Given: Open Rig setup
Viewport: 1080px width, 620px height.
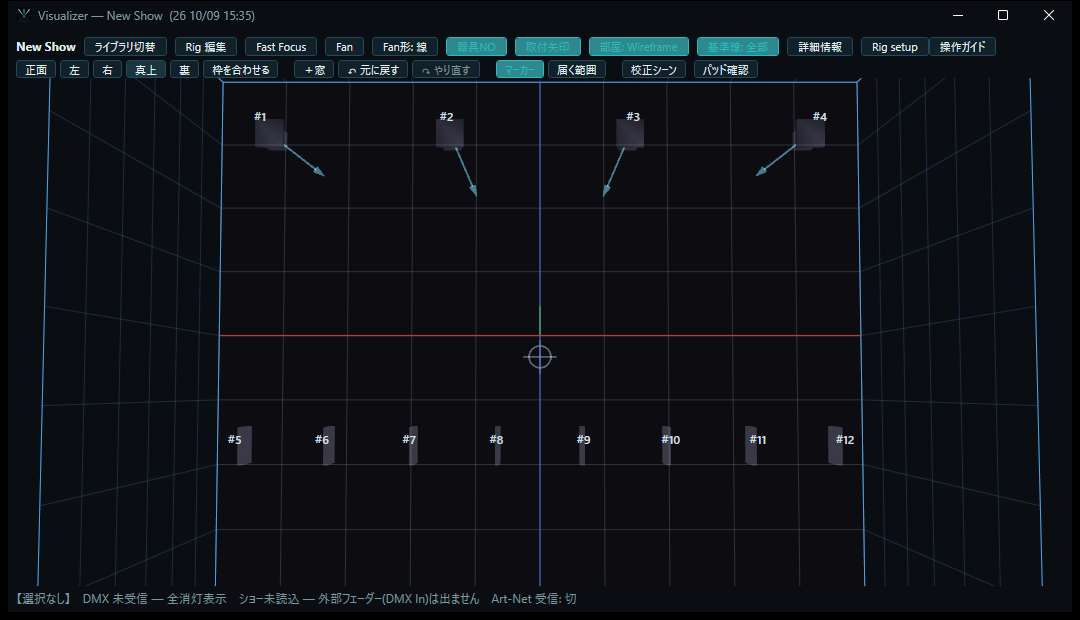Looking at the screenshot, I should [x=895, y=47].
